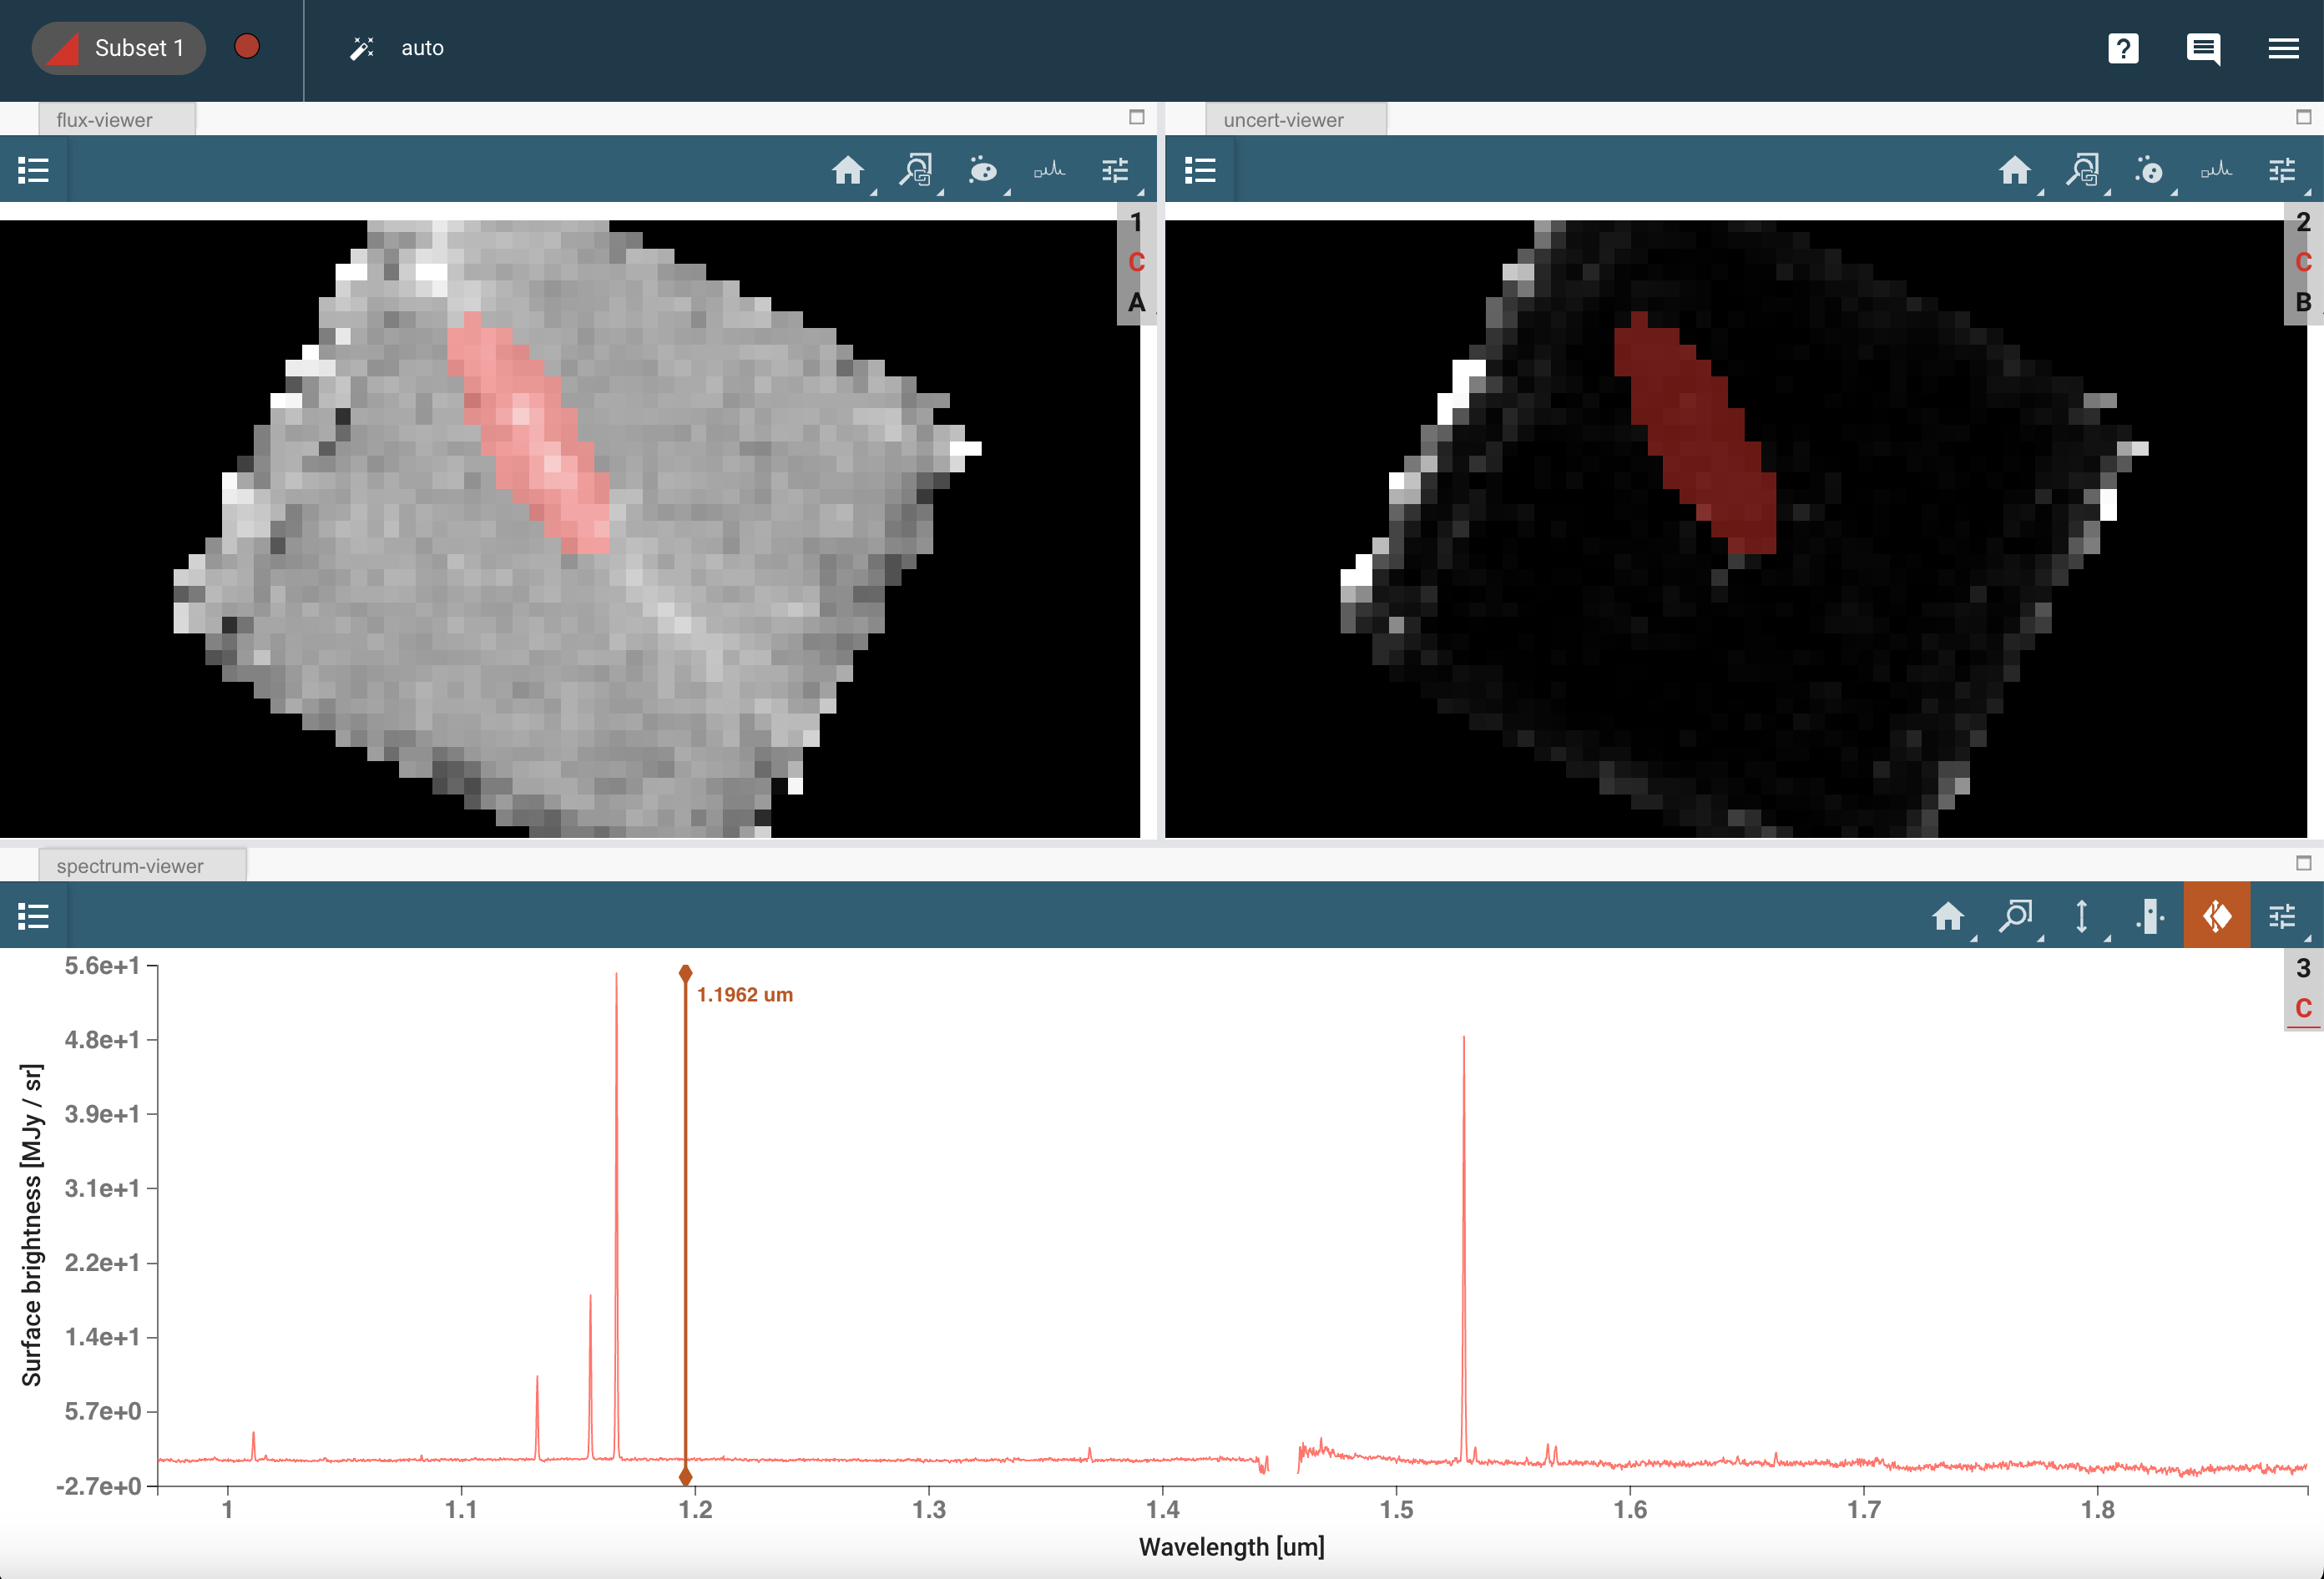The height and width of the screenshot is (1579, 2324).
Task: Click the magic wand auto icon in top bar
Action: (x=361, y=47)
